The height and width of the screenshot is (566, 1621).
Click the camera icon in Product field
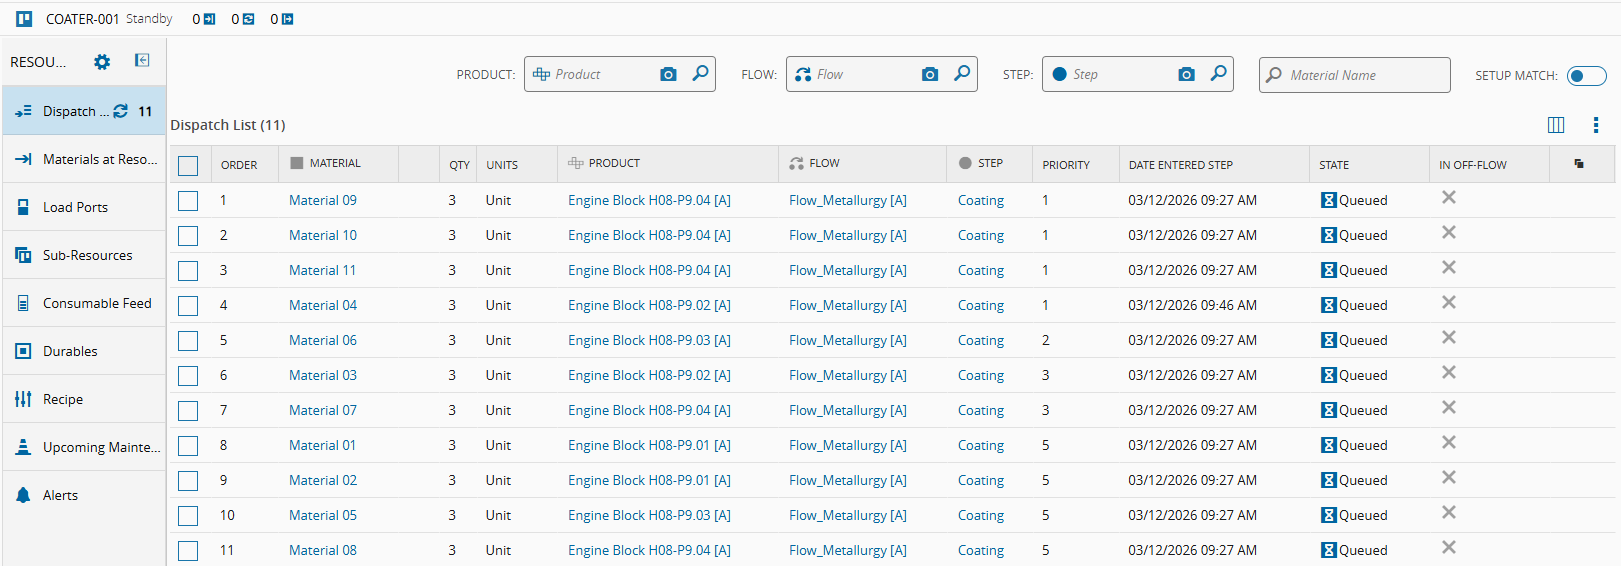668,74
